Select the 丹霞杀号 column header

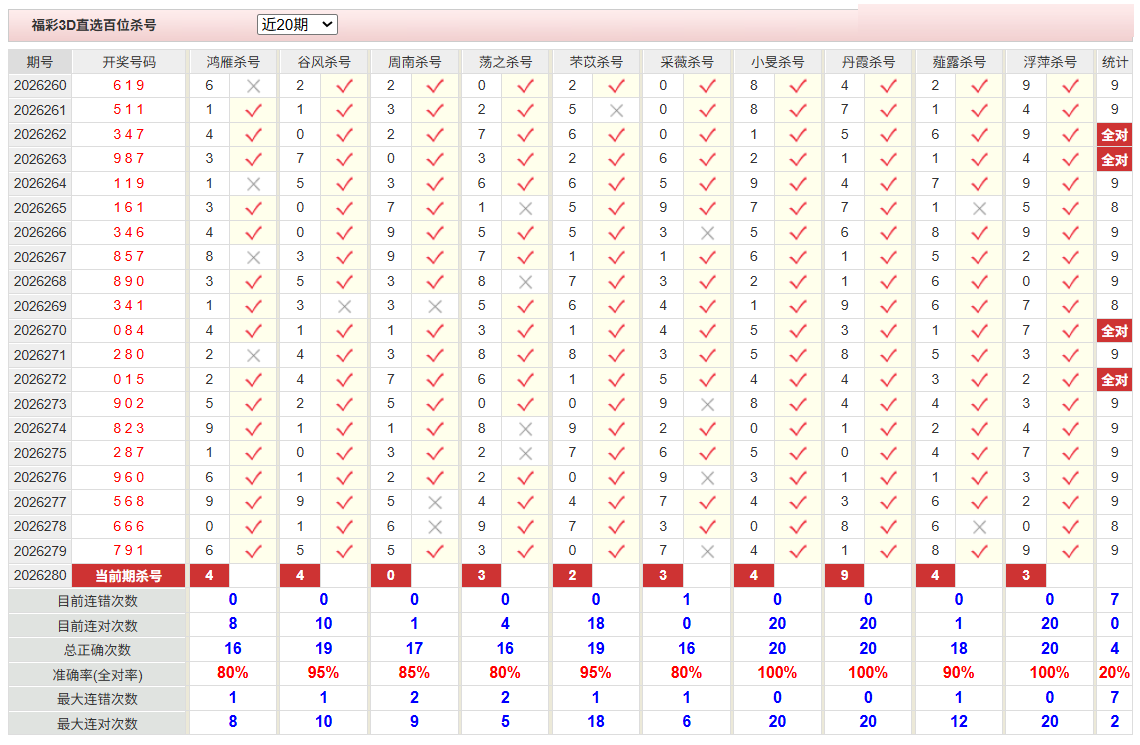coord(868,62)
